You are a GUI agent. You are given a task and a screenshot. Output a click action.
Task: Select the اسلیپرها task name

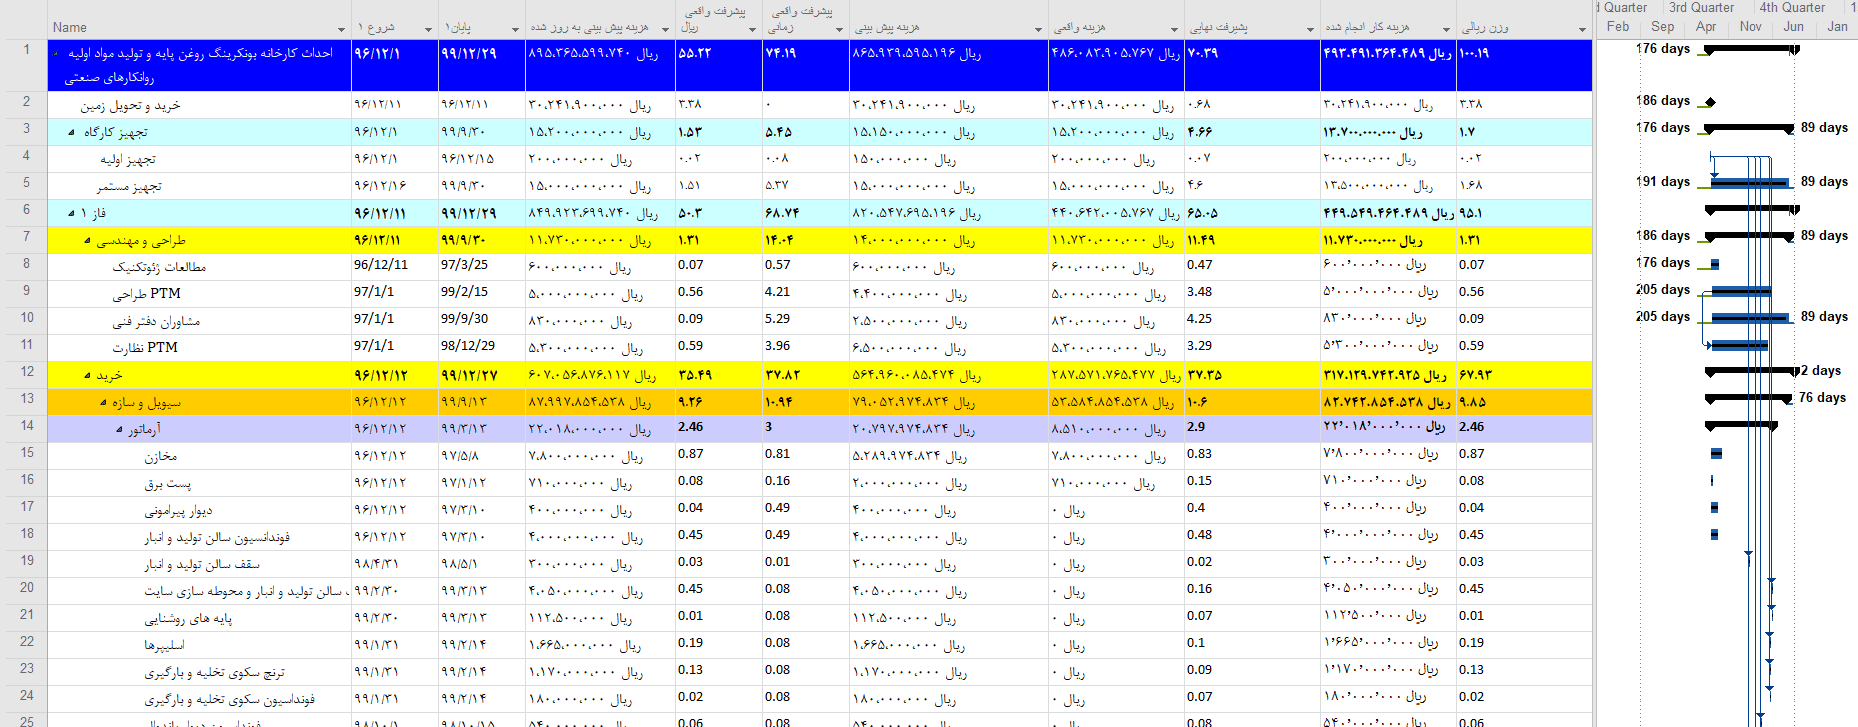(164, 645)
